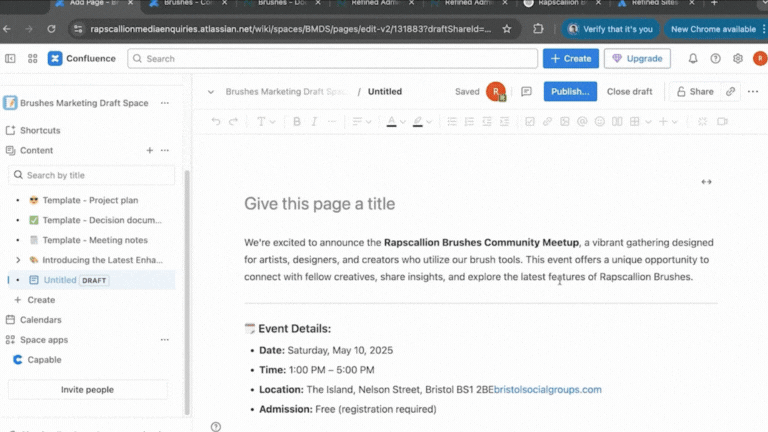
Task: Go to Confluence home logo
Action: click(x=82, y=59)
